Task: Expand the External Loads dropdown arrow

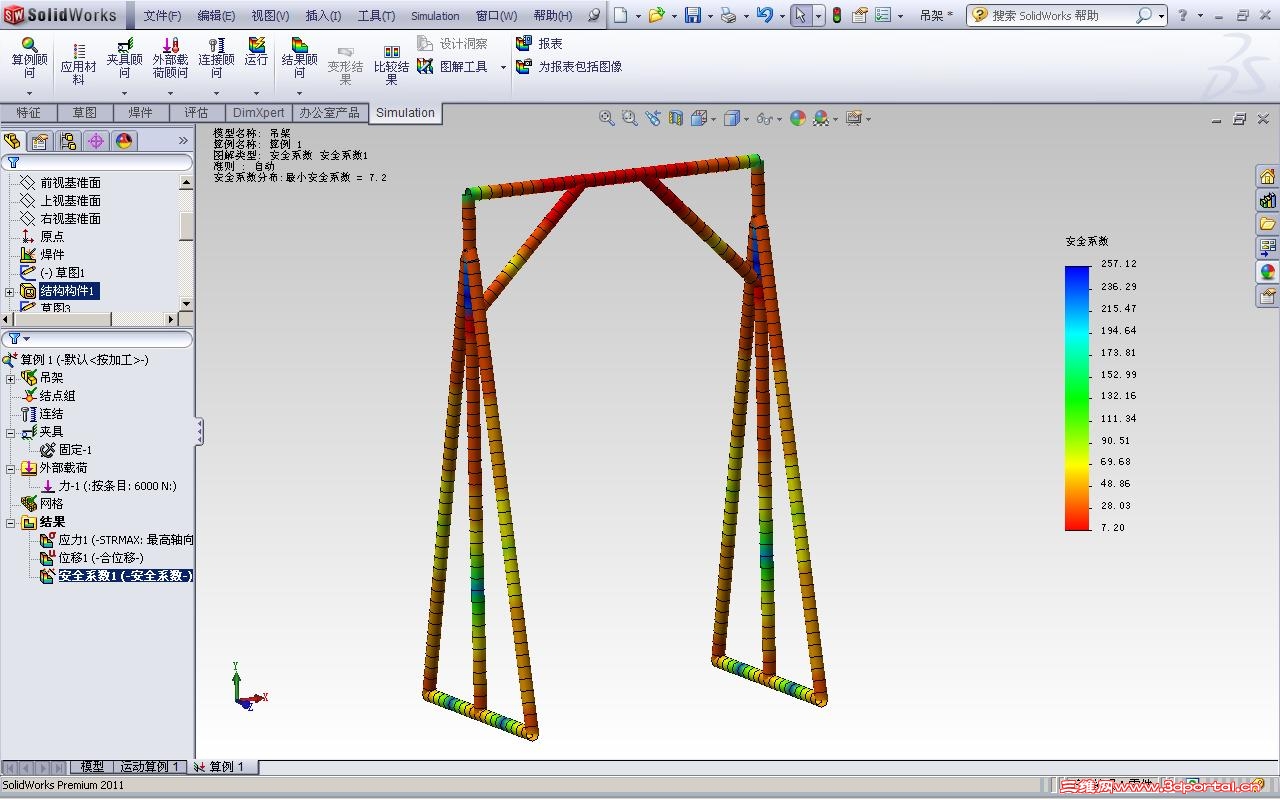Action: tap(170, 93)
